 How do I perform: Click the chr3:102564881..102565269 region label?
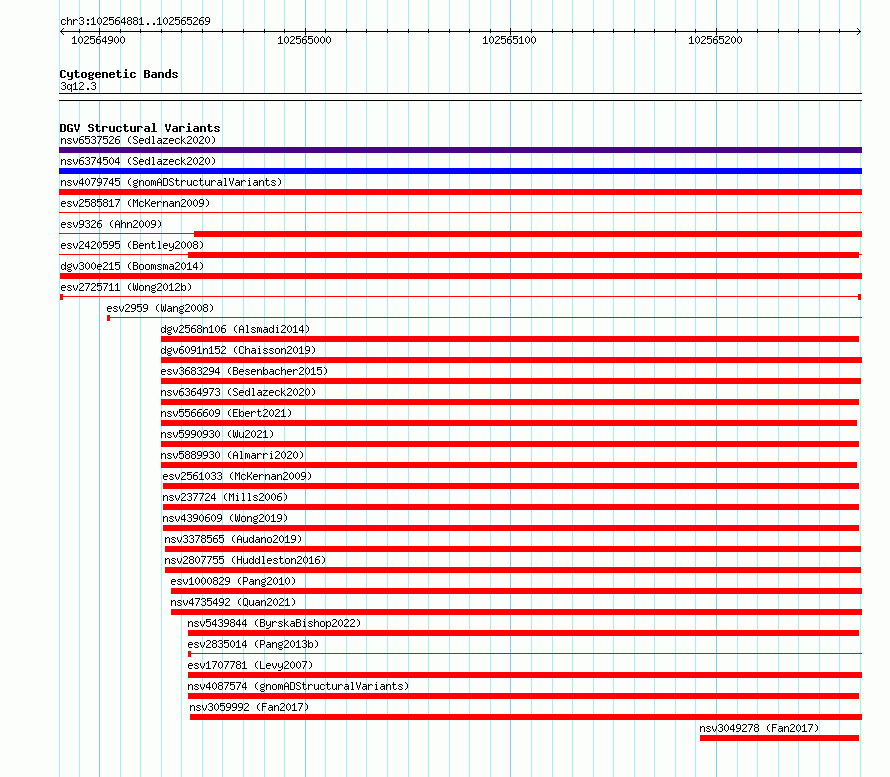click(135, 21)
